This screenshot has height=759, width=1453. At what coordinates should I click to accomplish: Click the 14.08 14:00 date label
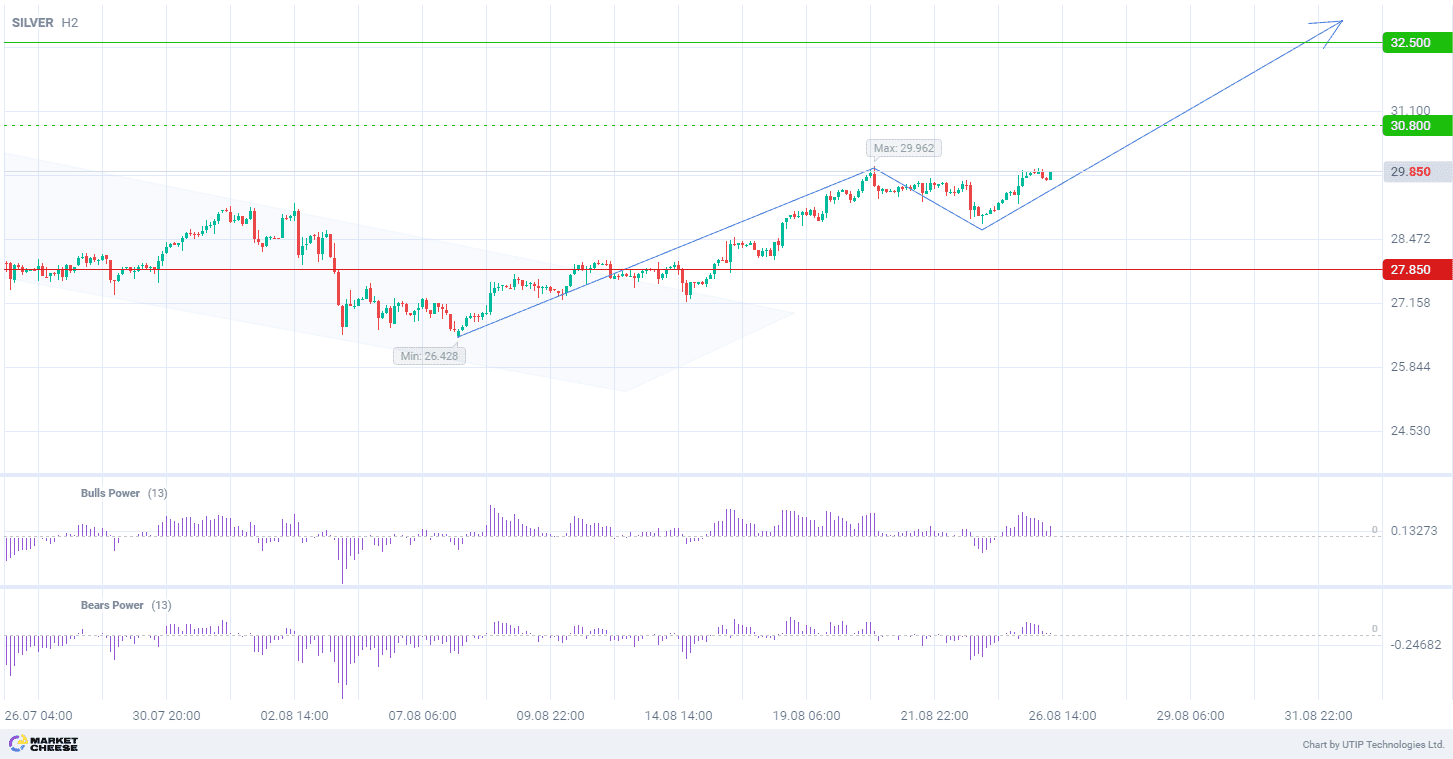678,716
